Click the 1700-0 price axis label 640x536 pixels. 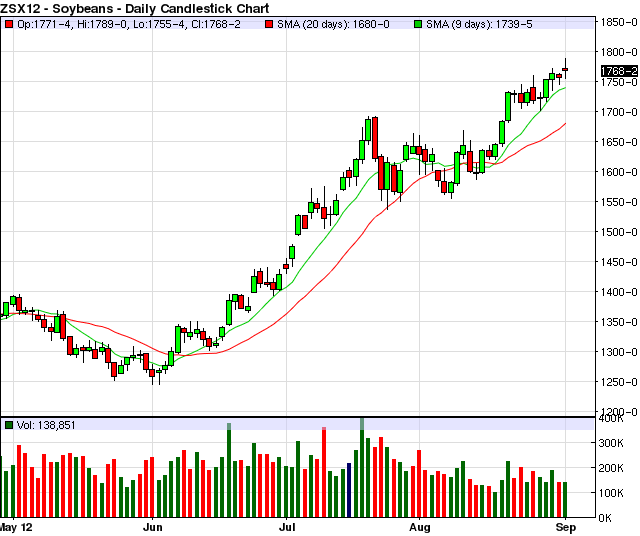click(x=618, y=112)
